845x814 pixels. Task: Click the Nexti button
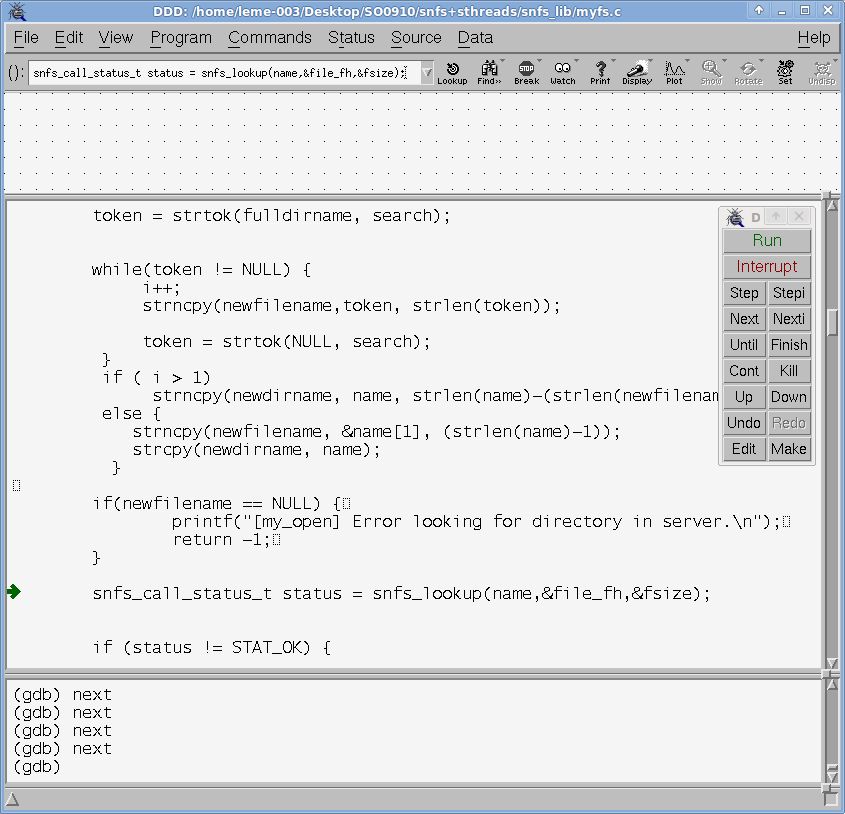click(x=789, y=319)
